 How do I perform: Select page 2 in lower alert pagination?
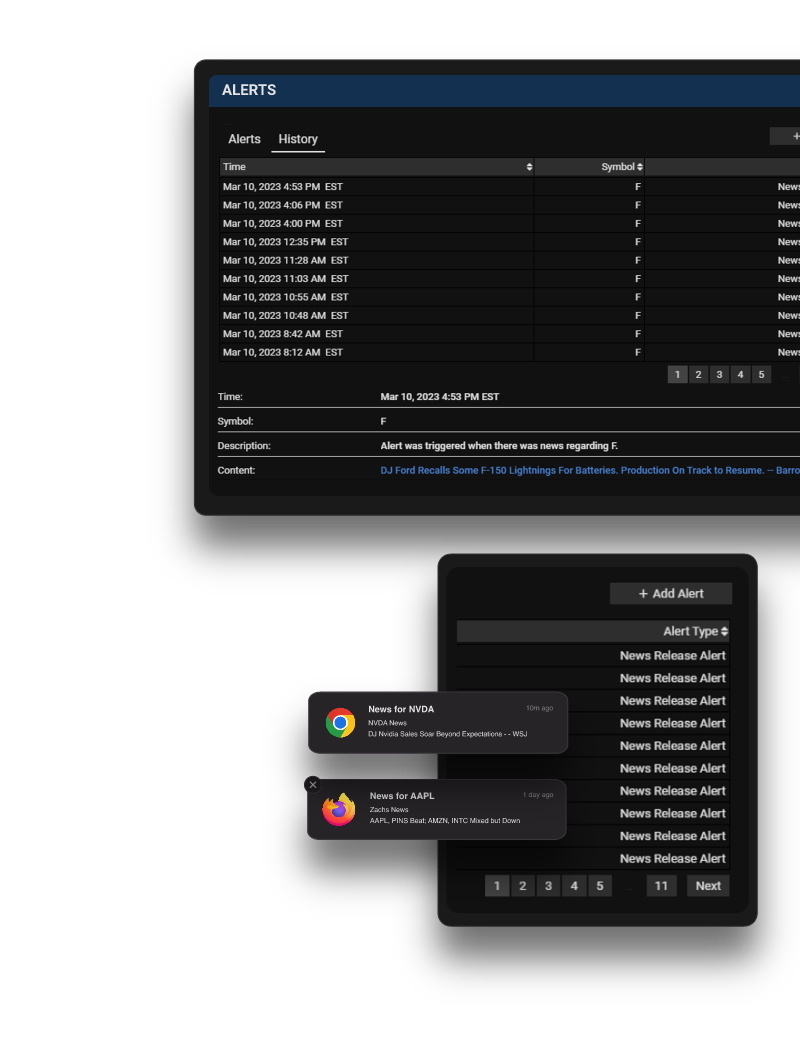coord(522,886)
